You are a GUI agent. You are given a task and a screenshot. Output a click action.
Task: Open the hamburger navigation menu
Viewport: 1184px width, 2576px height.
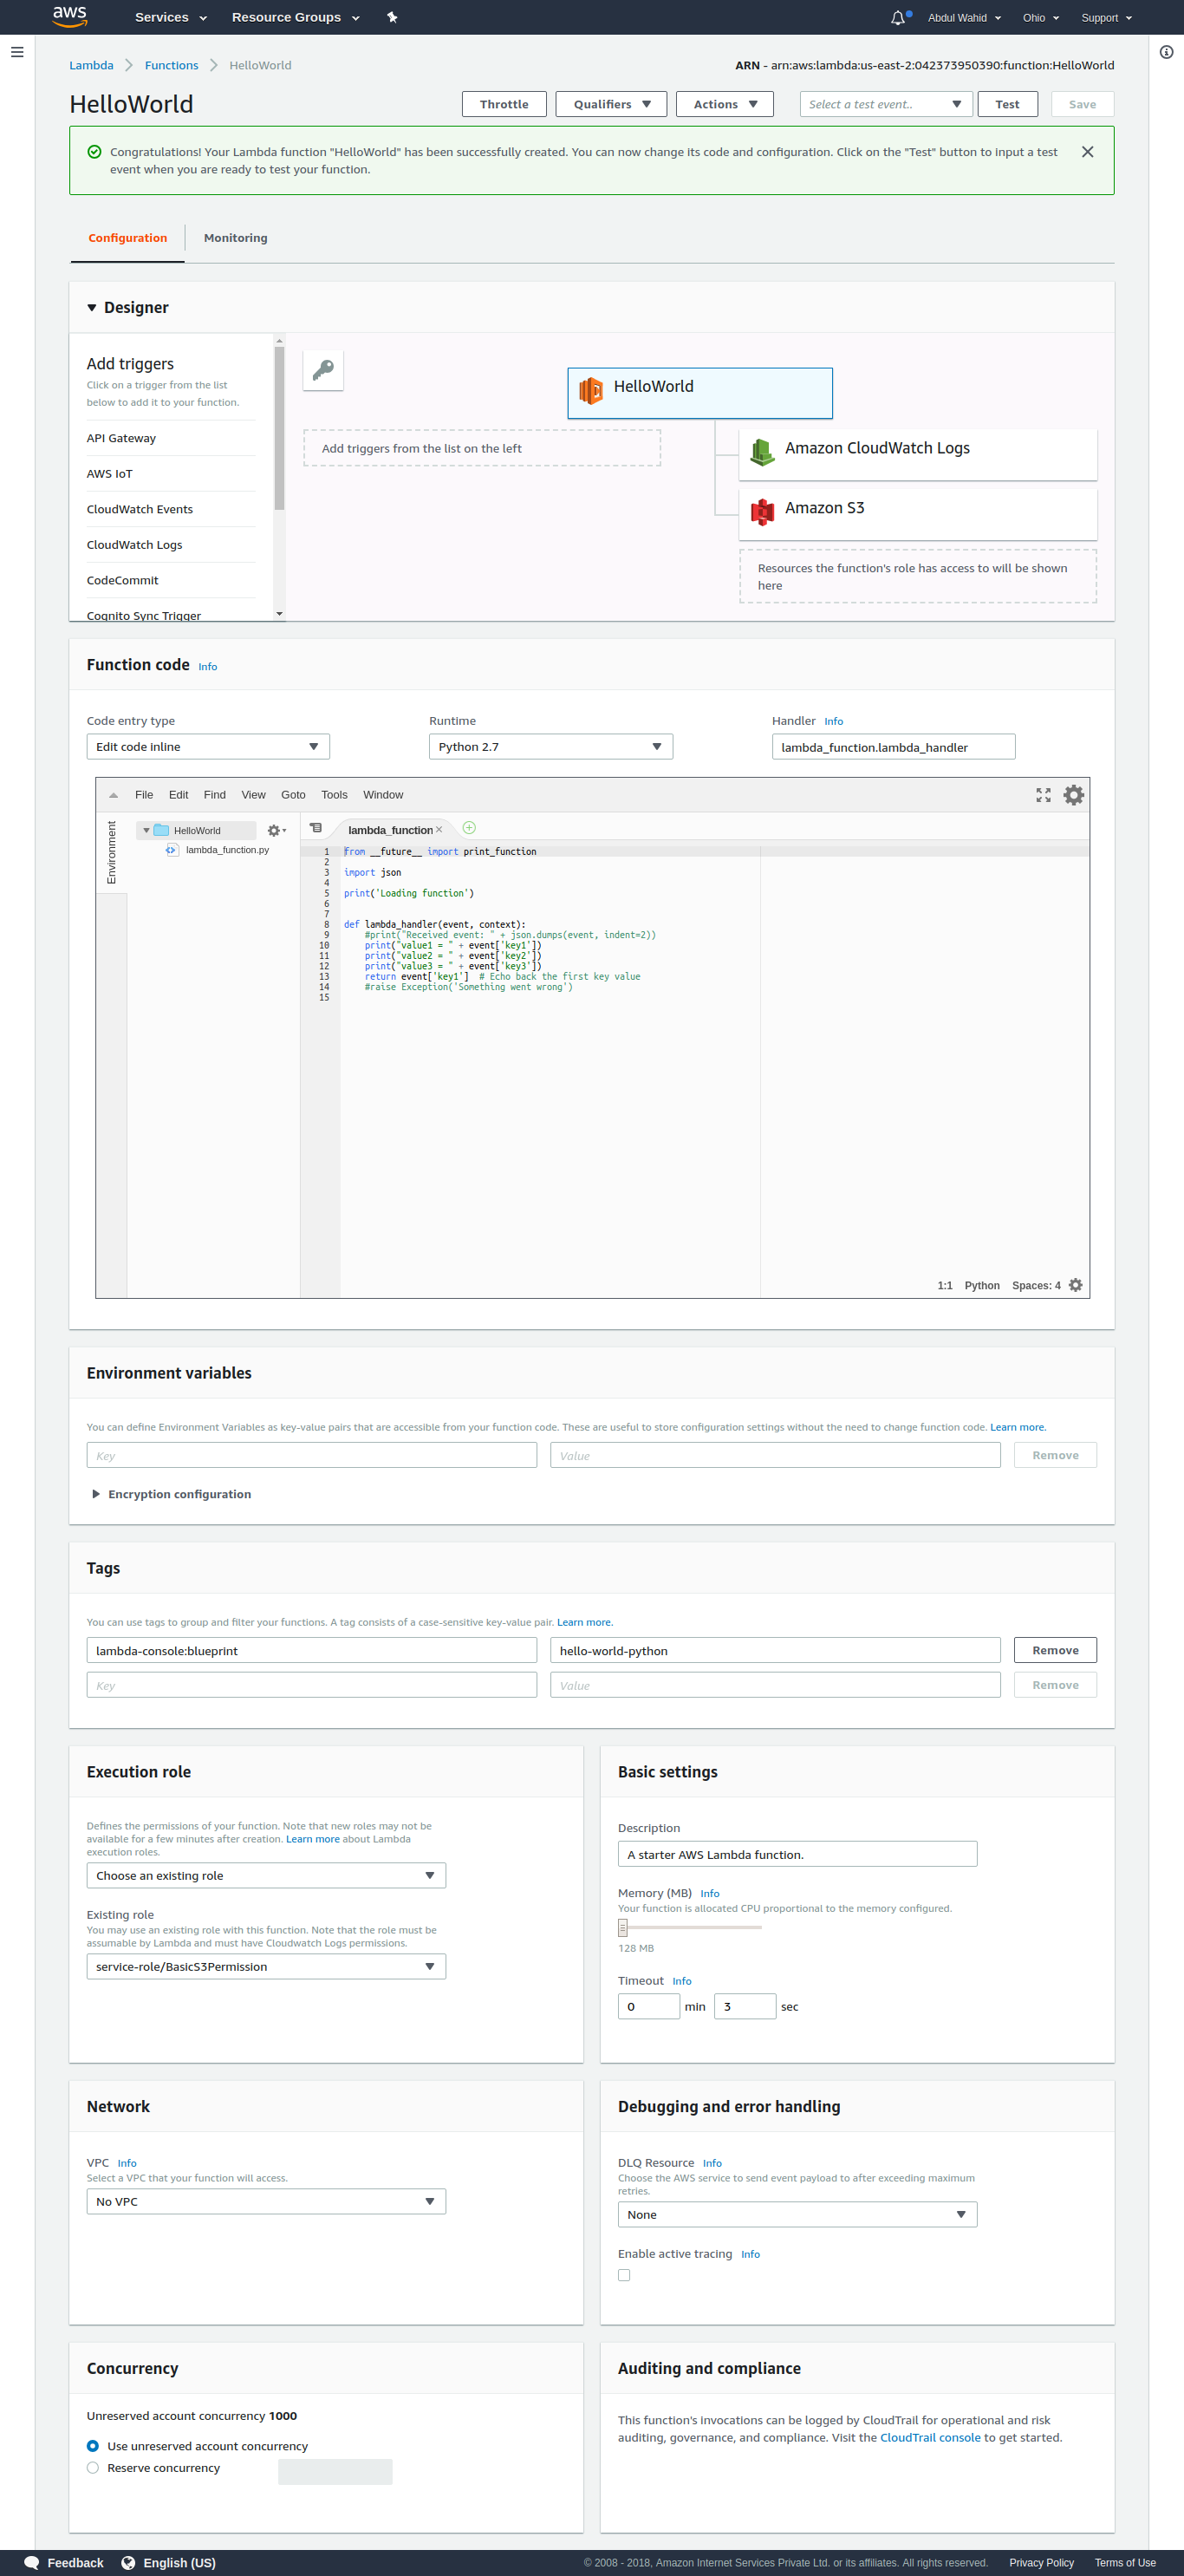tap(17, 52)
